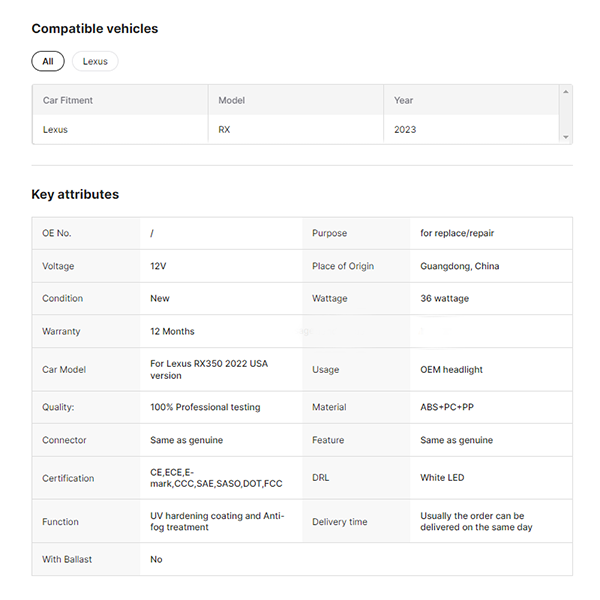The height and width of the screenshot is (600, 600).
Task: Click the OEM headlight usage value
Action: point(451,369)
